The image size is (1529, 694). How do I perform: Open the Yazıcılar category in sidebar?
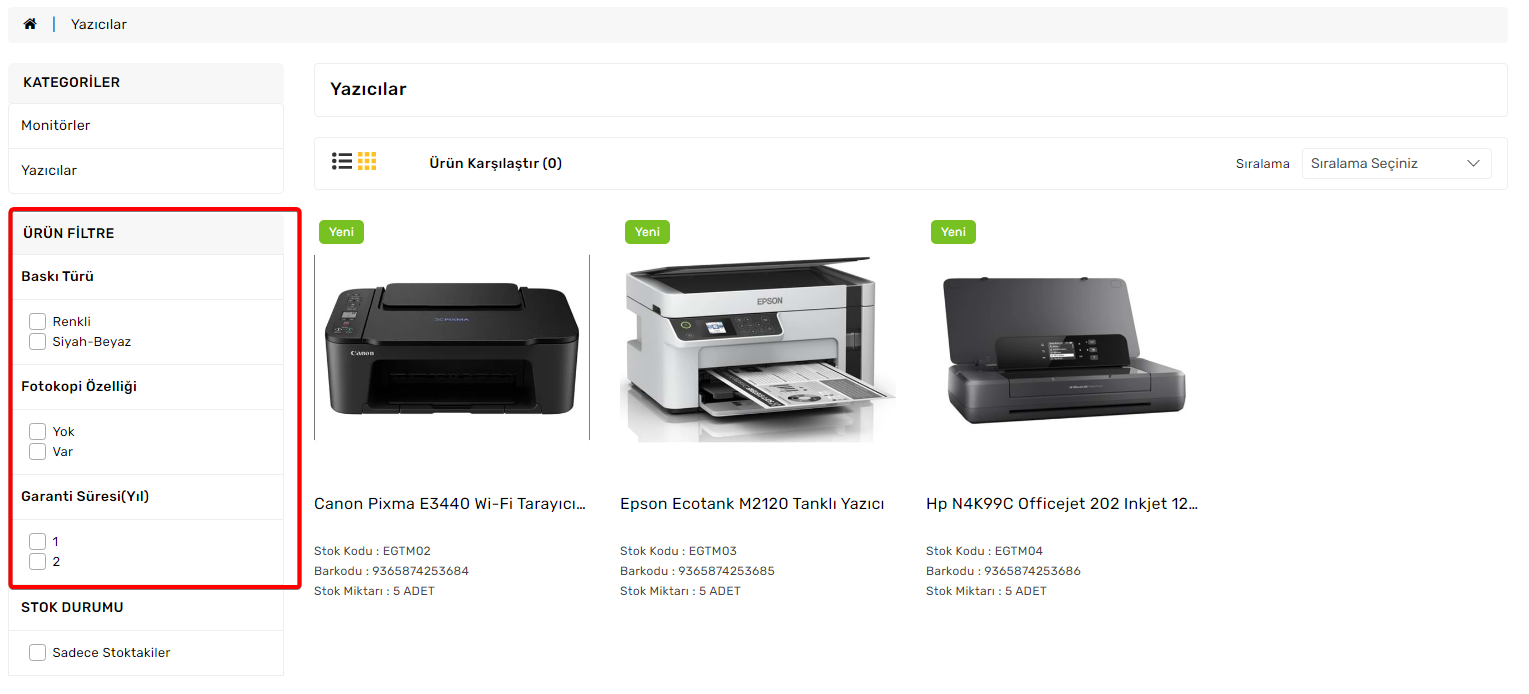point(146,171)
